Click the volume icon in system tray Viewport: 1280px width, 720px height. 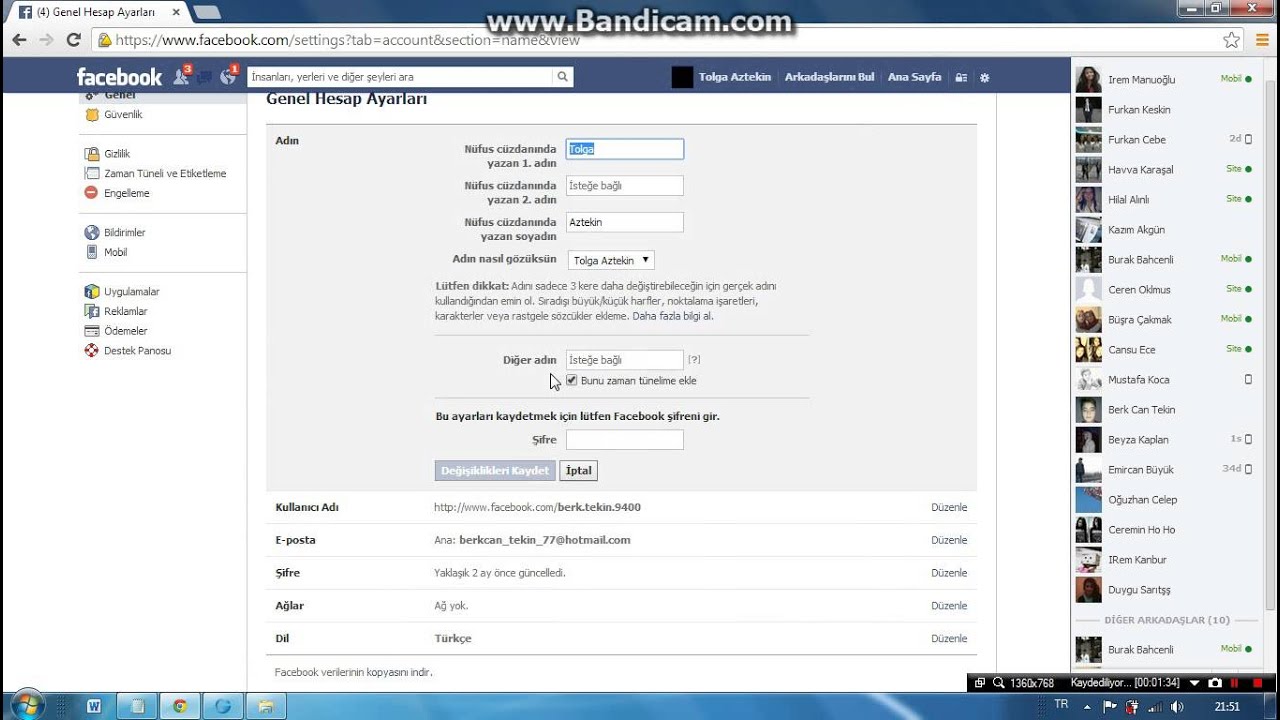click(1178, 707)
